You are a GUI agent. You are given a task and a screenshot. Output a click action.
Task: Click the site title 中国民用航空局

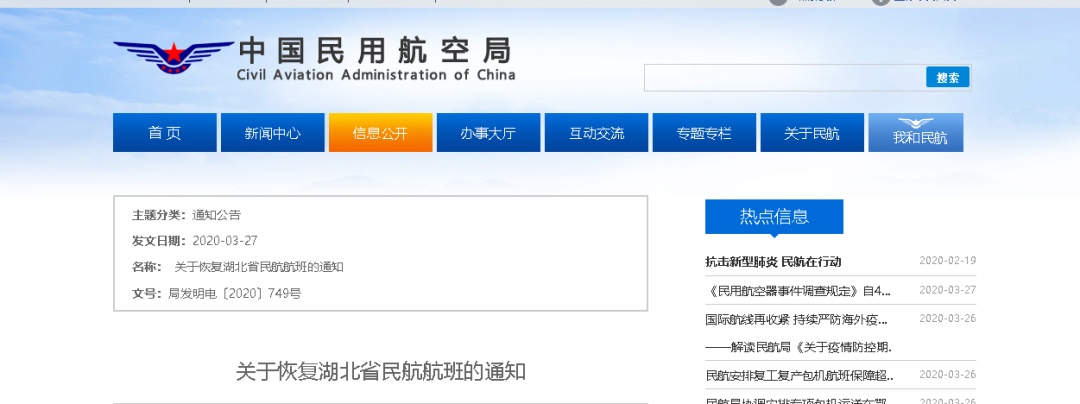(376, 50)
